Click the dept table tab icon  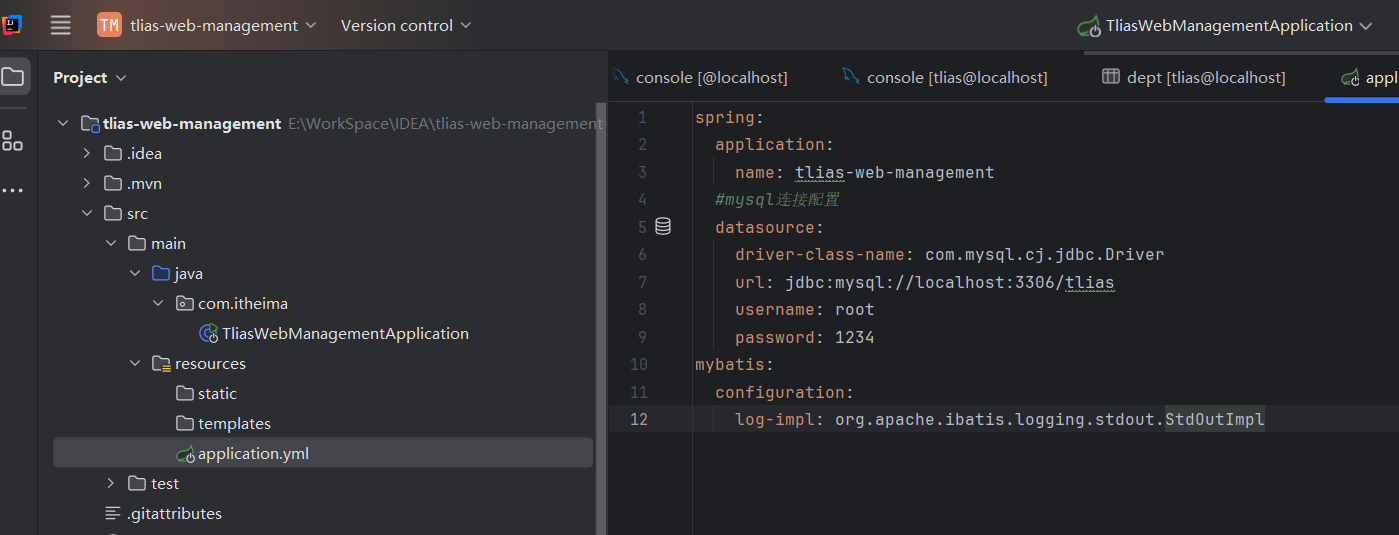click(x=1110, y=77)
